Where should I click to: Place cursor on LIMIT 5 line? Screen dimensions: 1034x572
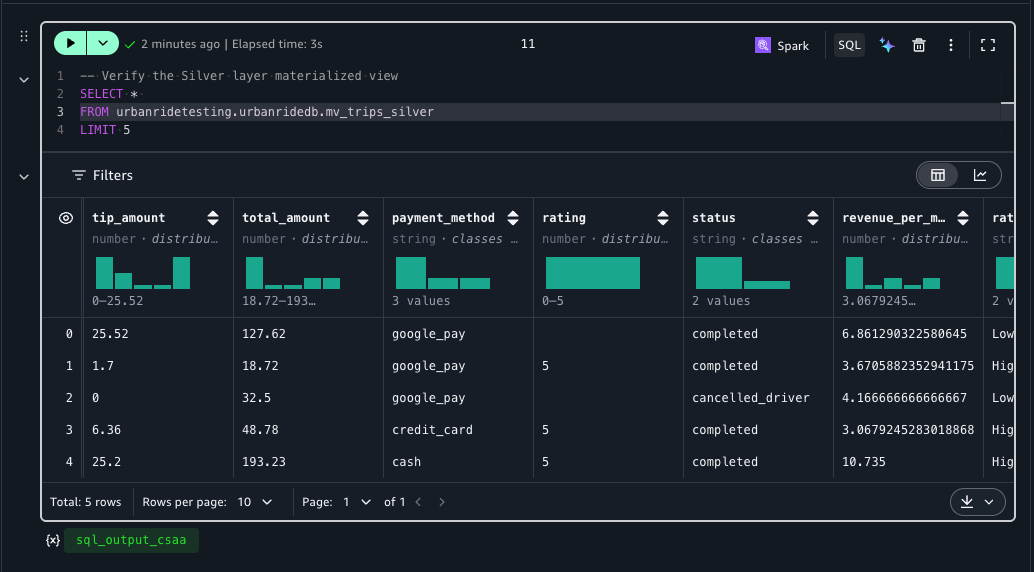(105, 130)
